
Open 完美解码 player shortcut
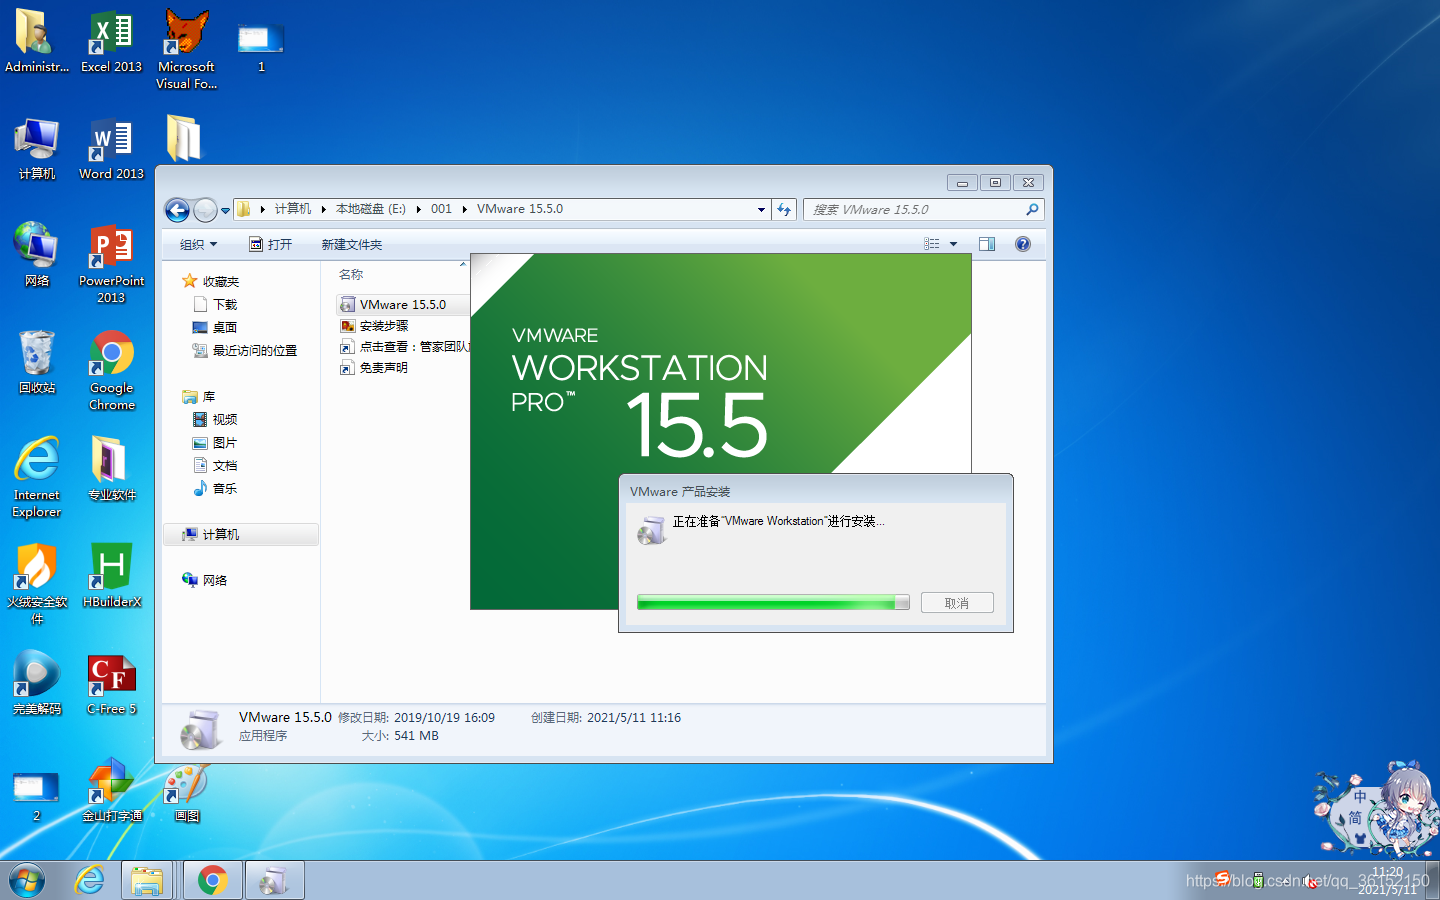[x=37, y=683]
